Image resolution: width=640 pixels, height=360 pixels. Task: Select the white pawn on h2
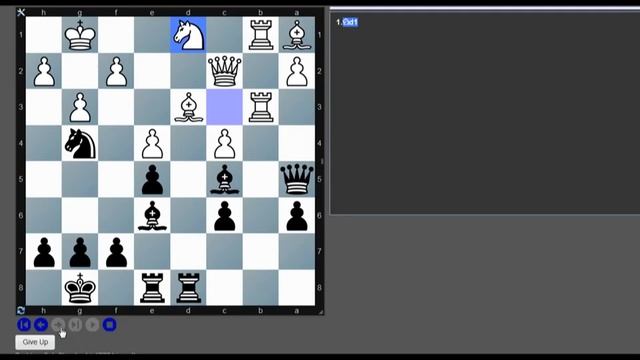point(44,71)
